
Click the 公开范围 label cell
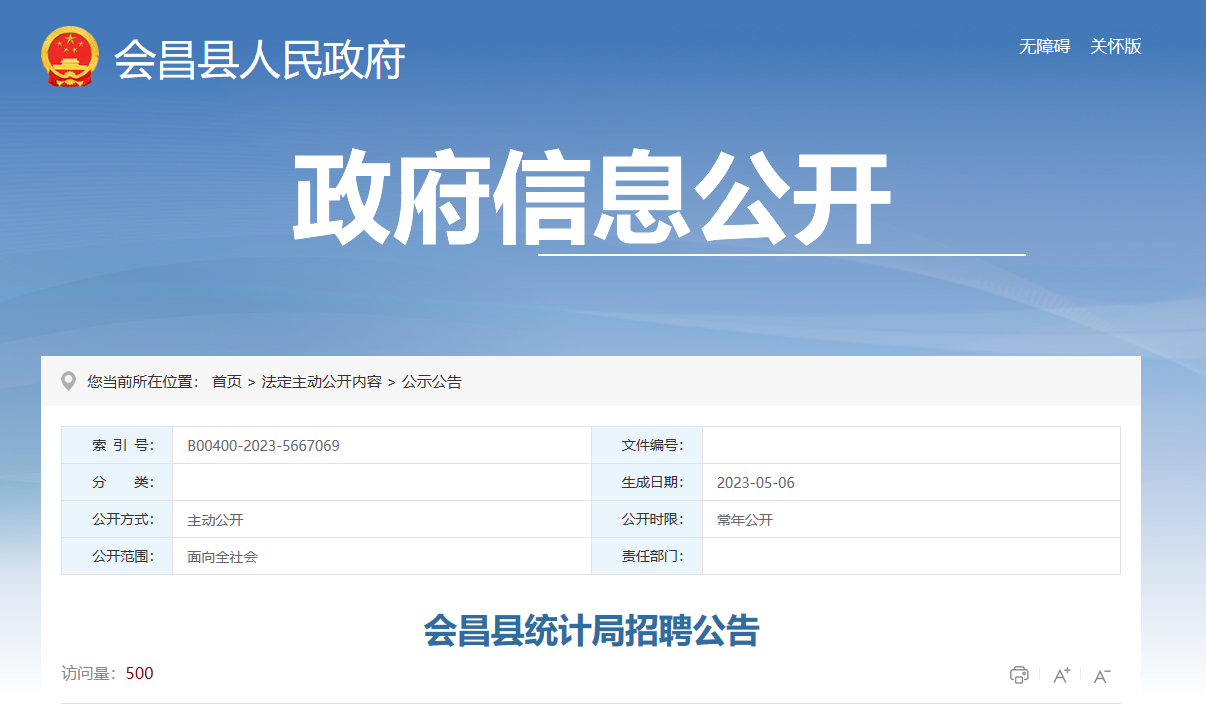117,556
